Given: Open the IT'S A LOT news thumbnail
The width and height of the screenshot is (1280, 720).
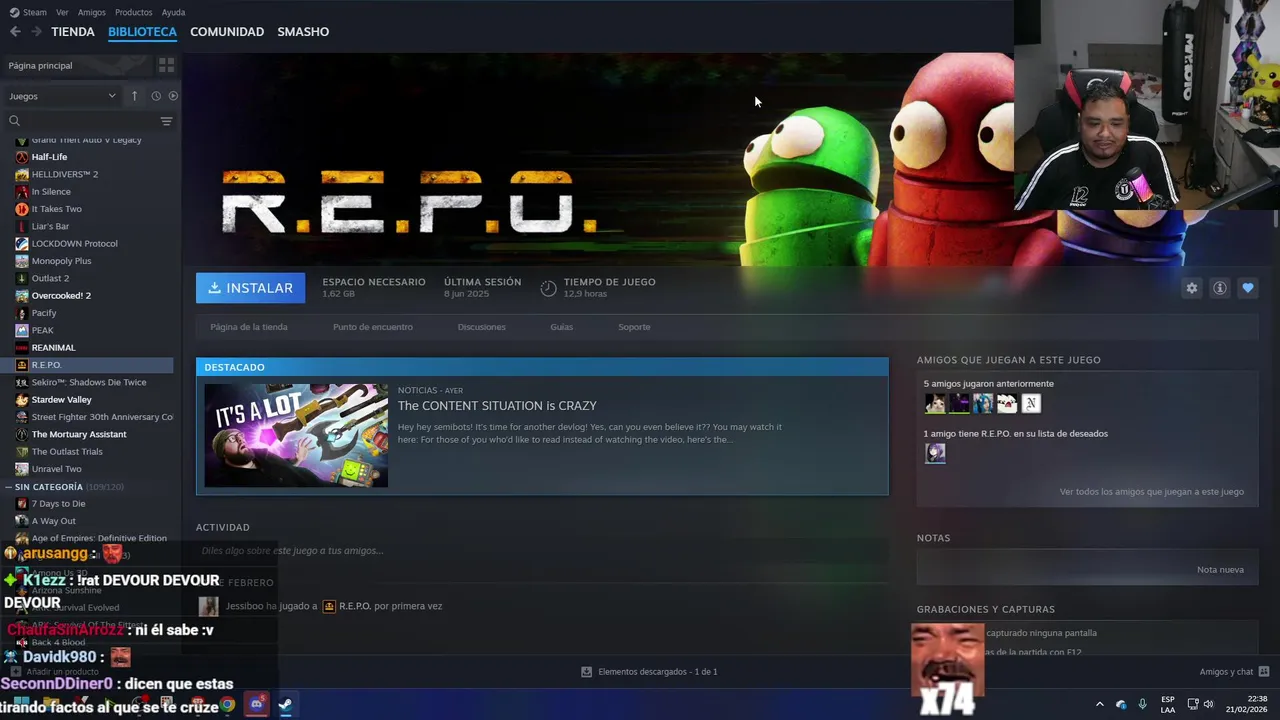Looking at the screenshot, I should (296, 435).
